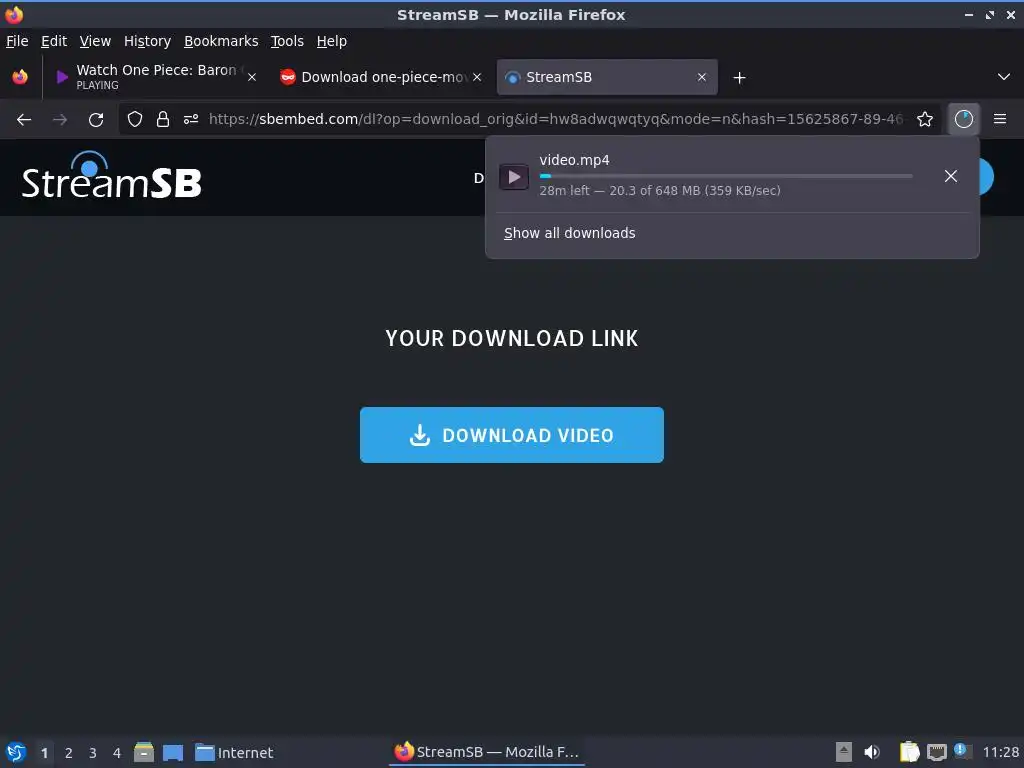This screenshot has height=768, width=1024.
Task: Open the Internet folder launcher
Action: pos(234,752)
